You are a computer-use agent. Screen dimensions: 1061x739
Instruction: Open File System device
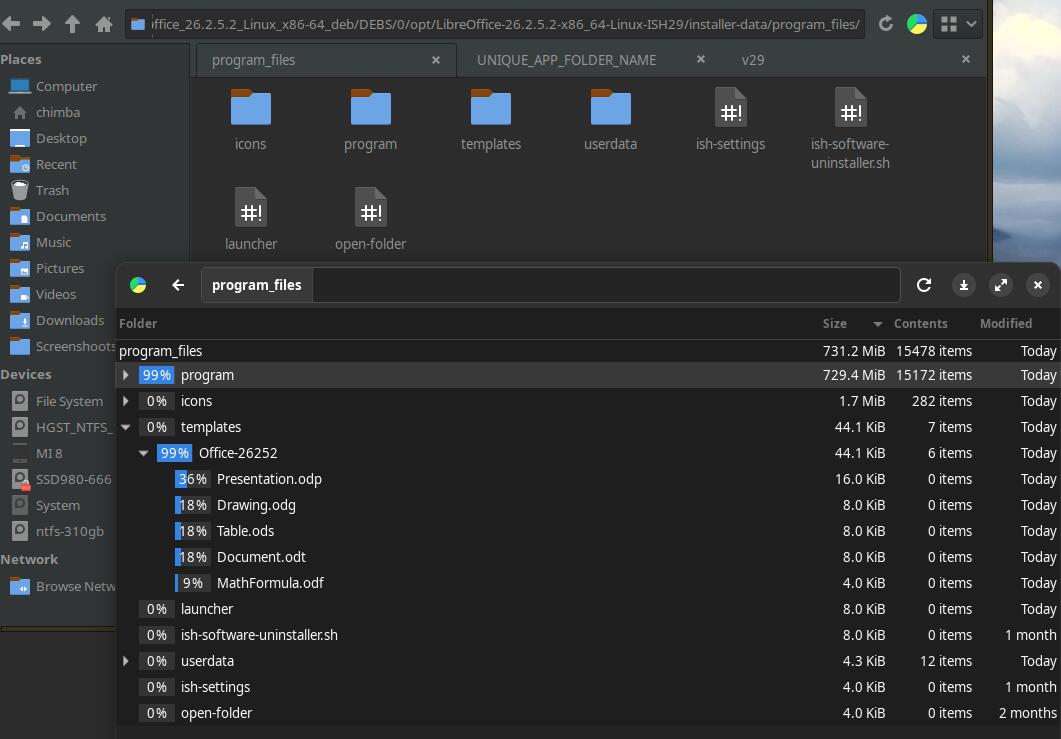(x=69, y=401)
